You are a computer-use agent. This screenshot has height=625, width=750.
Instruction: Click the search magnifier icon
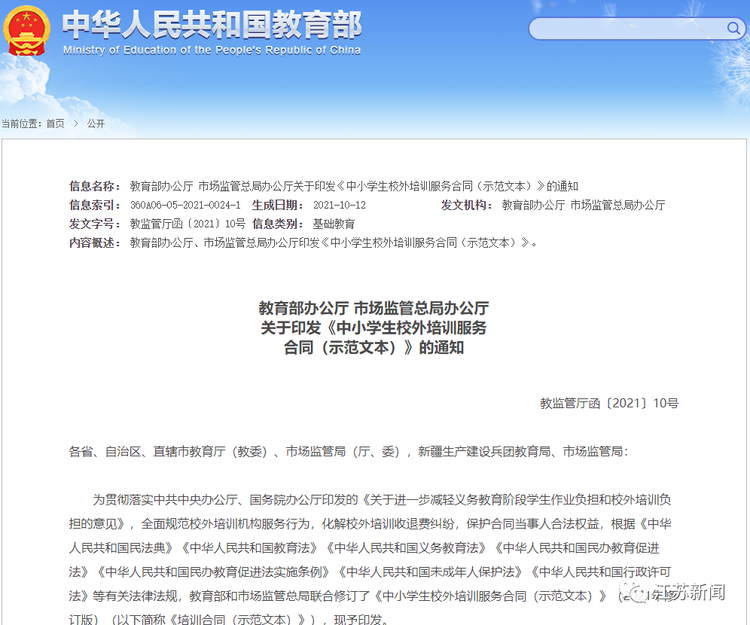click(x=733, y=28)
